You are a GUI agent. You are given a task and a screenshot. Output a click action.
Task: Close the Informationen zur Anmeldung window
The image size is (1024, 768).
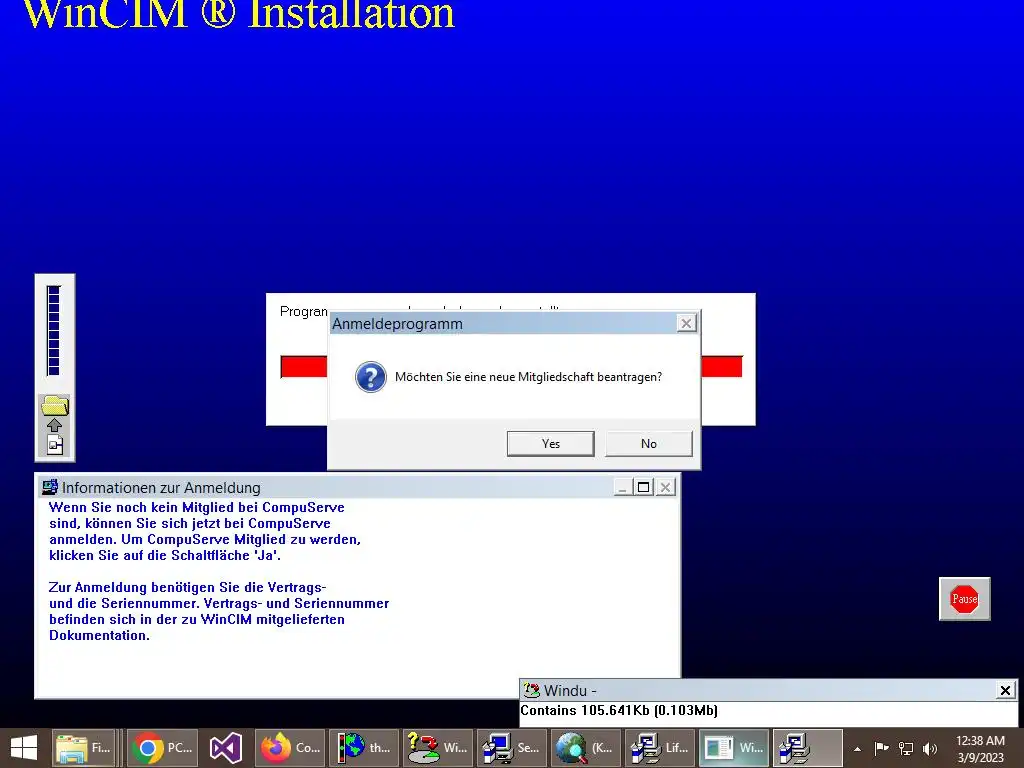click(x=665, y=487)
